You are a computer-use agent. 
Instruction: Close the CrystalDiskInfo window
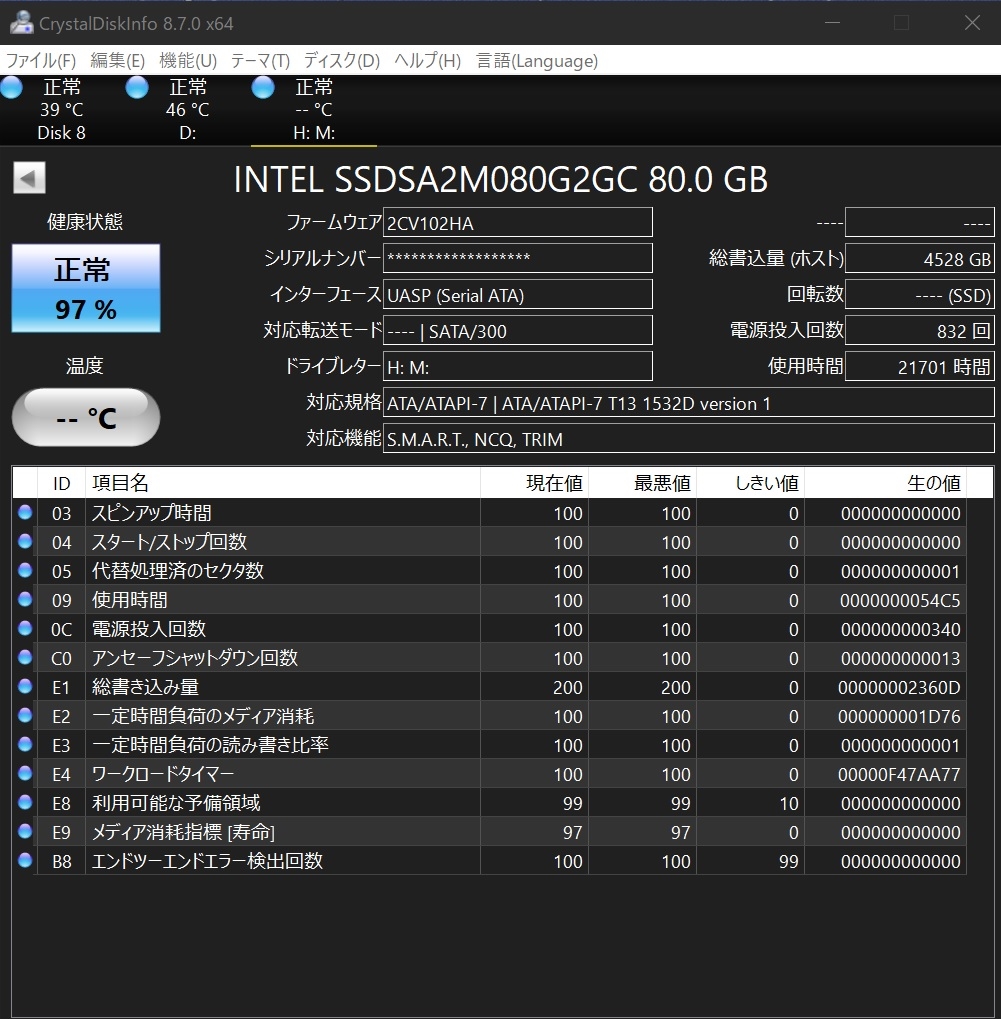(x=972, y=23)
